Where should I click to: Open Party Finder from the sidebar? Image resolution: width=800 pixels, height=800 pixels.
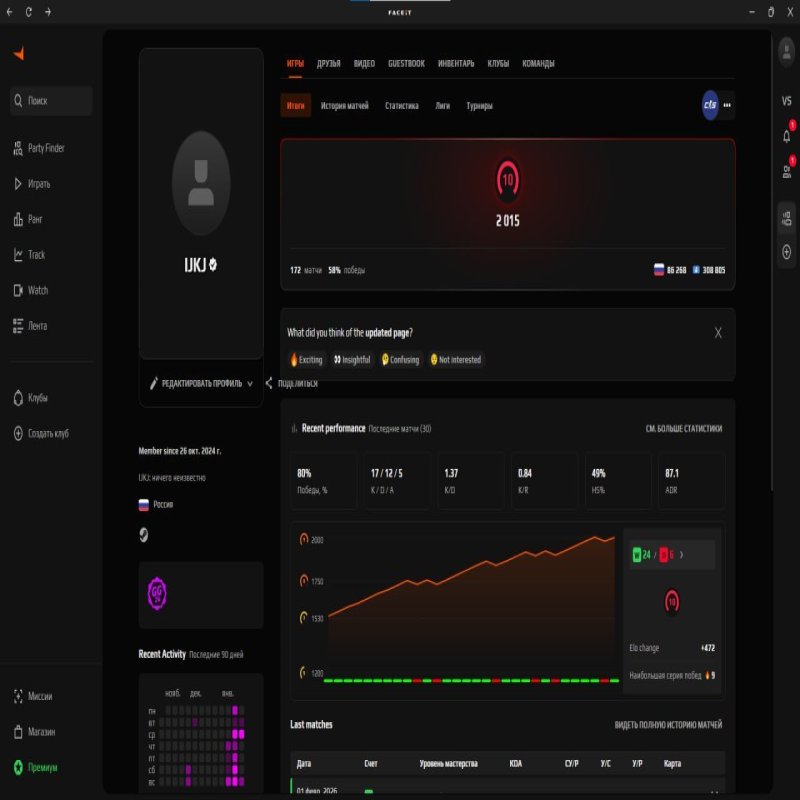(45, 146)
